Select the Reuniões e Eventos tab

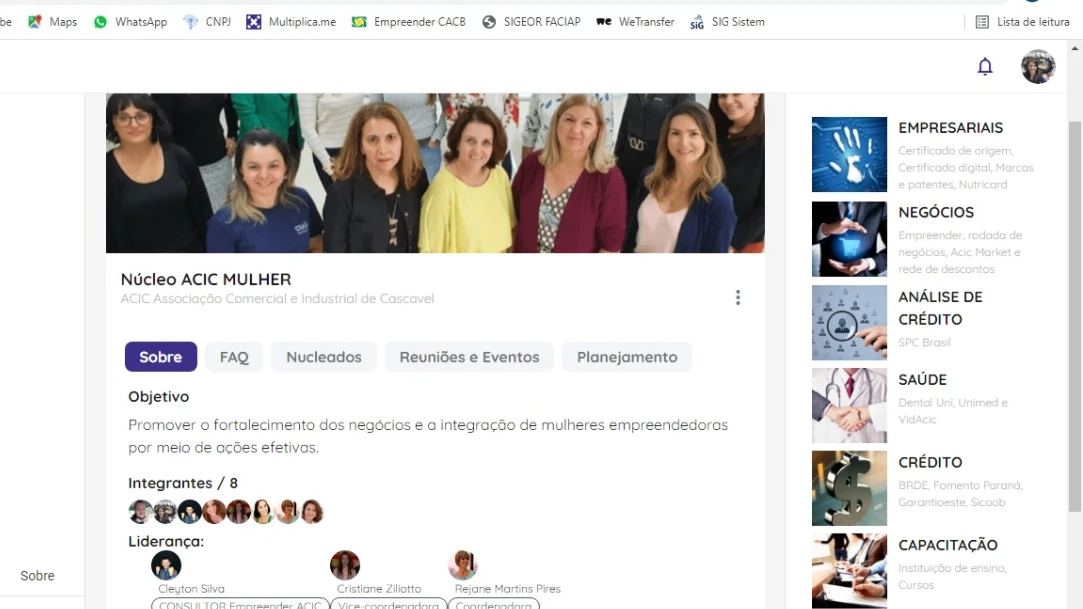click(469, 357)
